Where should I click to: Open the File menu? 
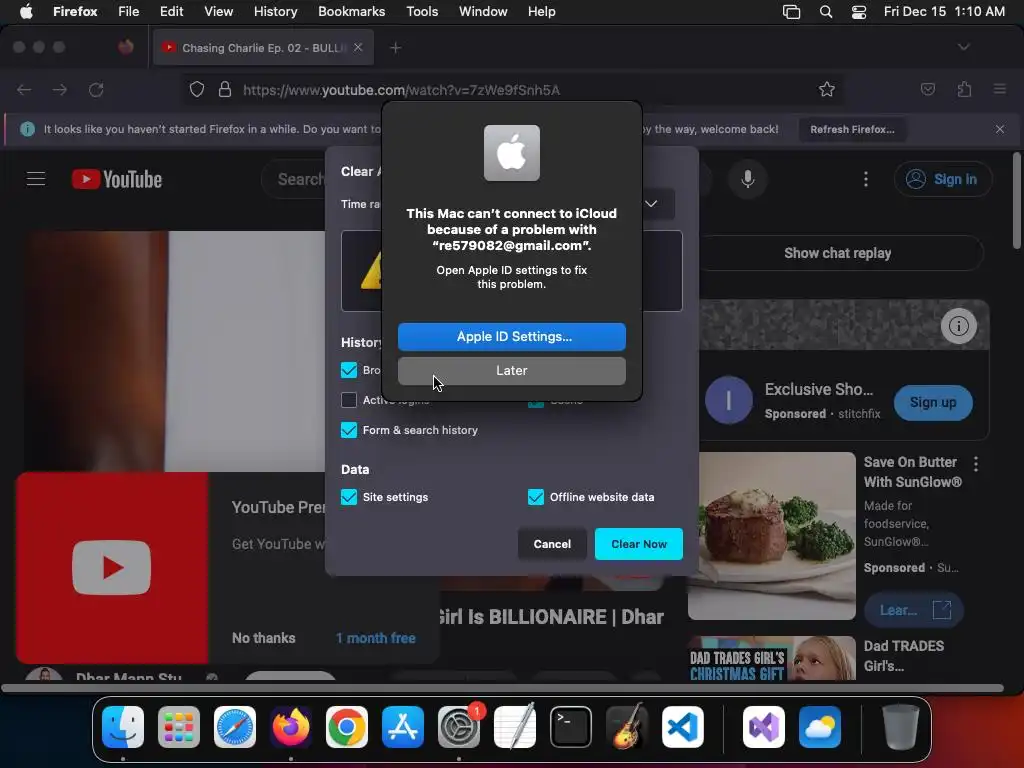pos(129,12)
